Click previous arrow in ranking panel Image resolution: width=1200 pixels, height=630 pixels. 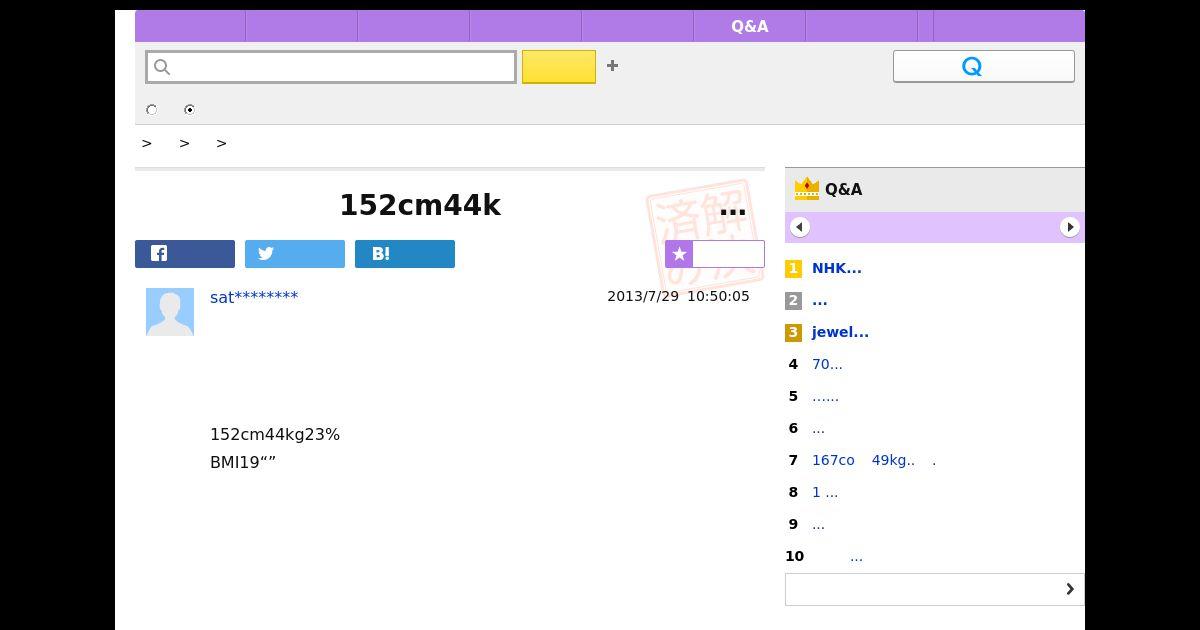pos(799,227)
